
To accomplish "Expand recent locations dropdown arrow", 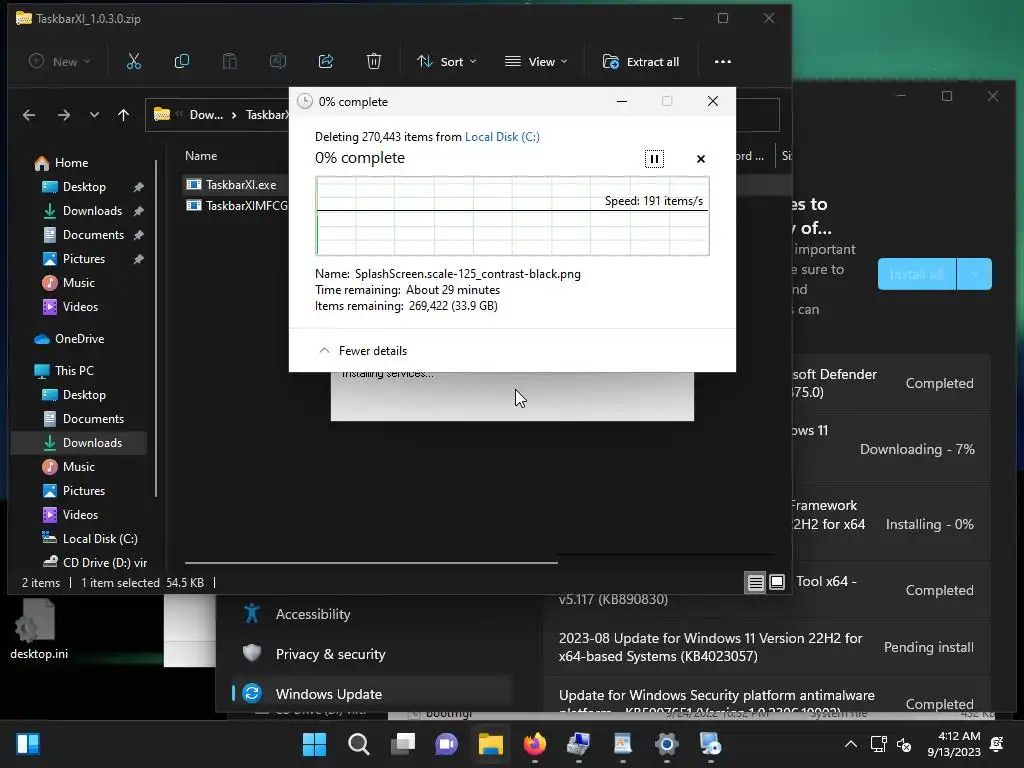I will (94, 115).
